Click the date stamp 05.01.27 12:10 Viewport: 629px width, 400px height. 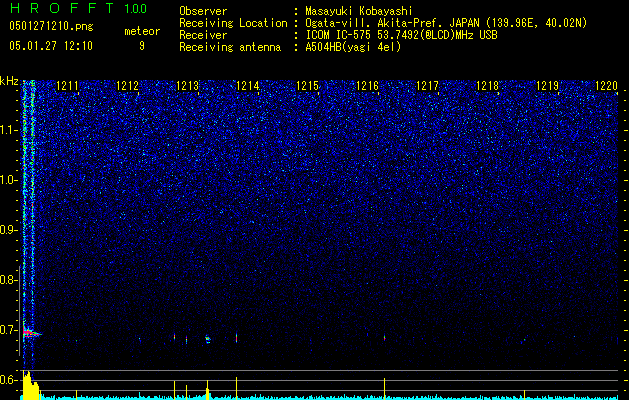51,46
